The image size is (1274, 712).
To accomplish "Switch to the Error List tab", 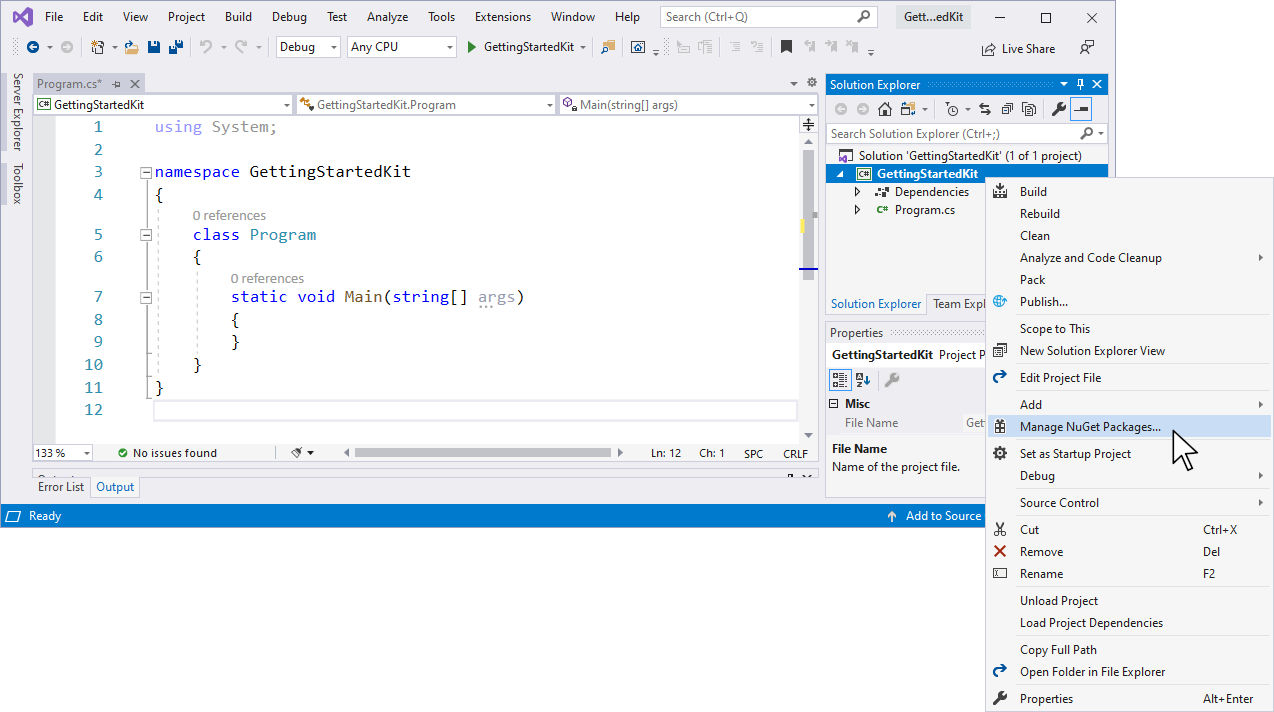I will pyautogui.click(x=60, y=487).
